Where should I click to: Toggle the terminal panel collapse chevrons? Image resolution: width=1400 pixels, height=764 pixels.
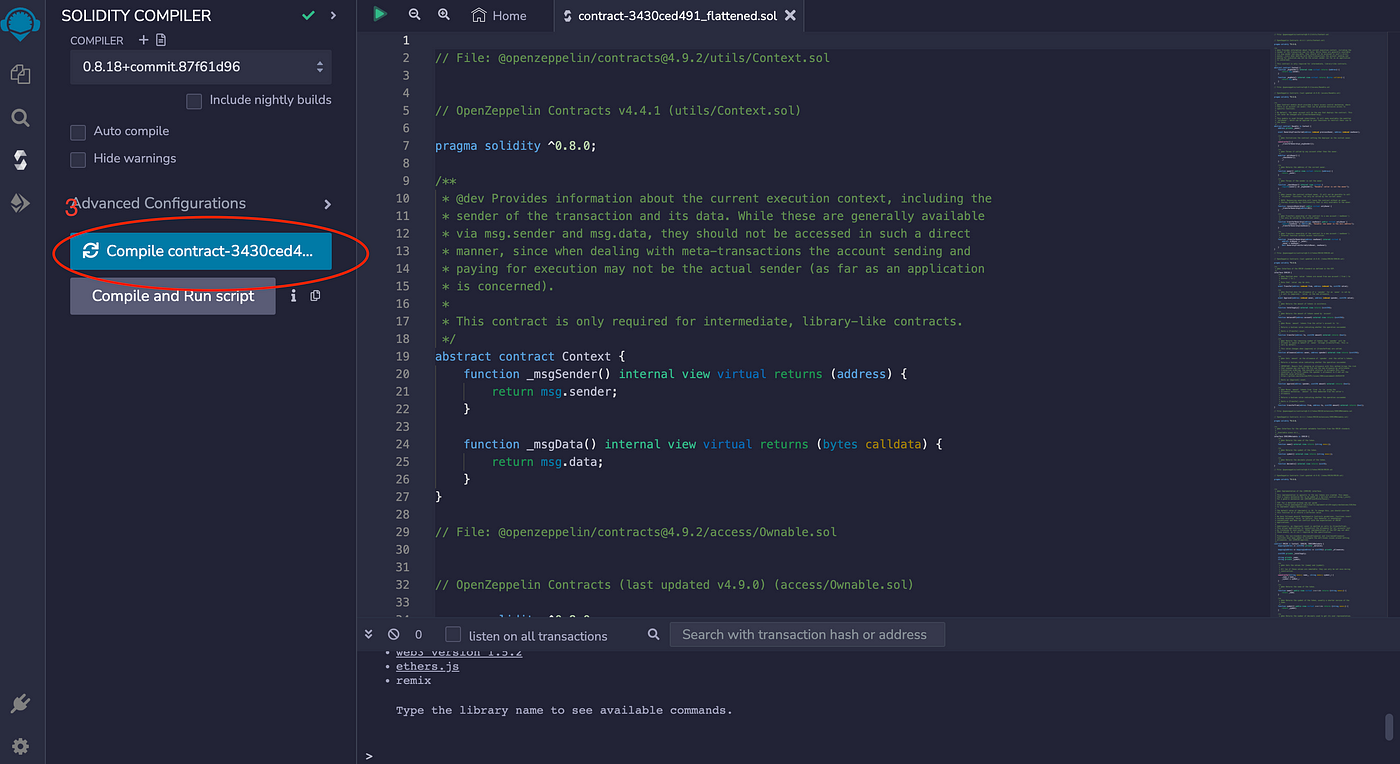tap(368, 634)
